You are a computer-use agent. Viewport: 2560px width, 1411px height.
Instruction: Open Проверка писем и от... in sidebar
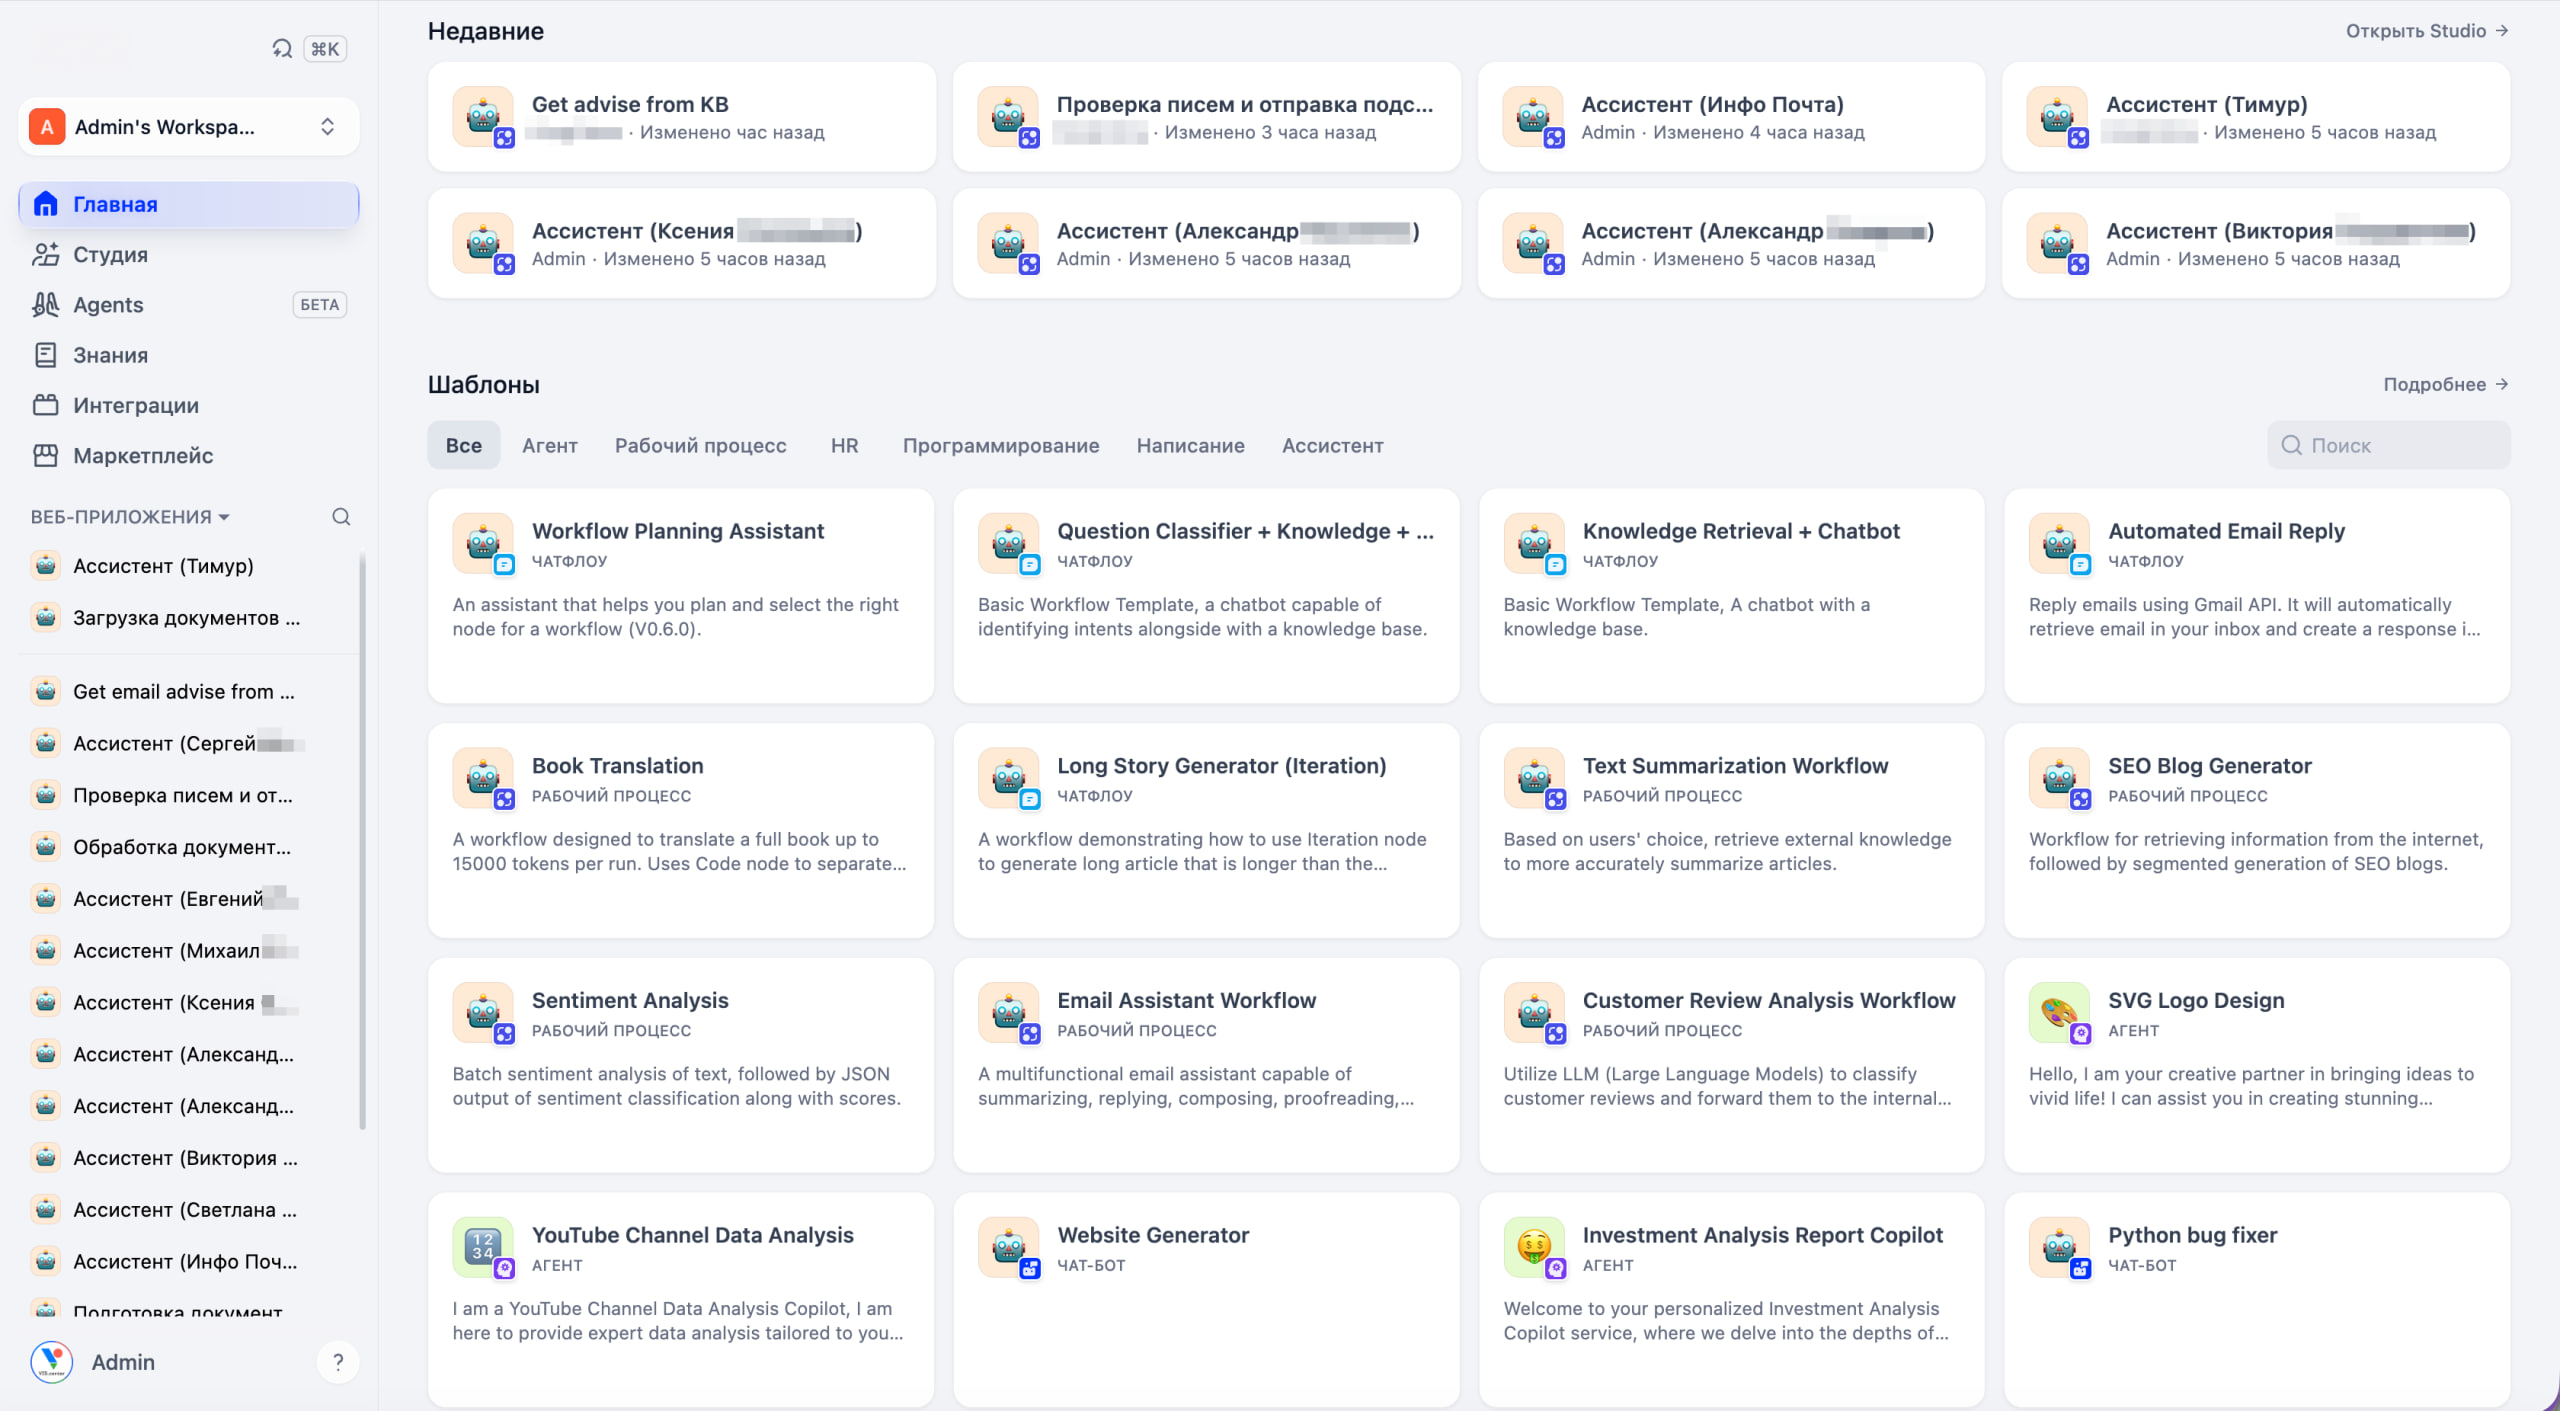(189, 795)
